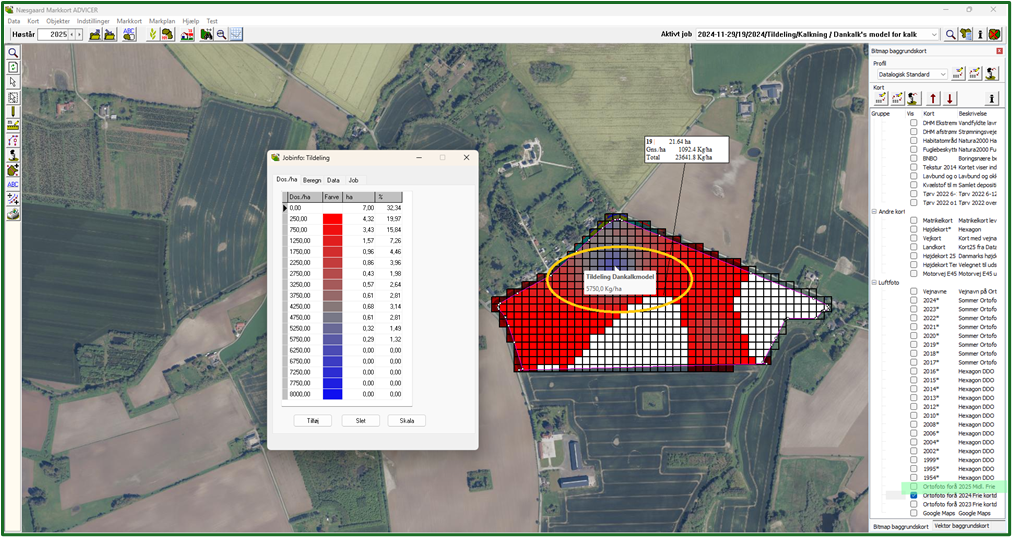
Task: Click the red down arrow to move map down
Action: 949,98
